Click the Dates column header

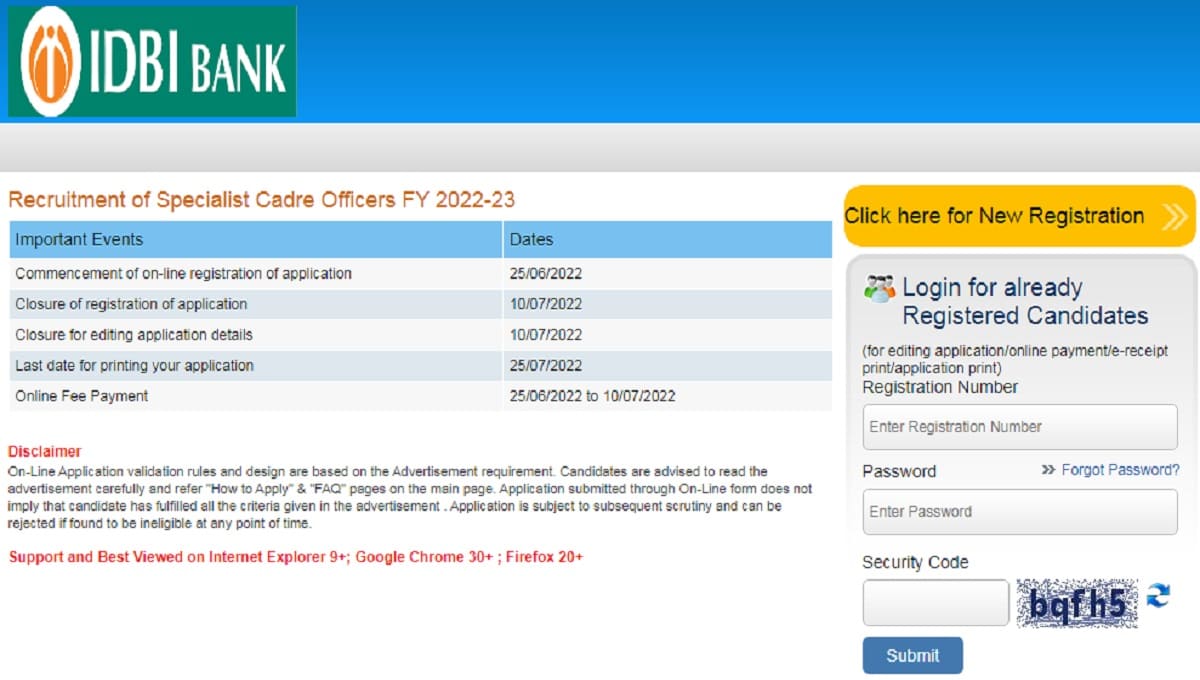(531, 240)
